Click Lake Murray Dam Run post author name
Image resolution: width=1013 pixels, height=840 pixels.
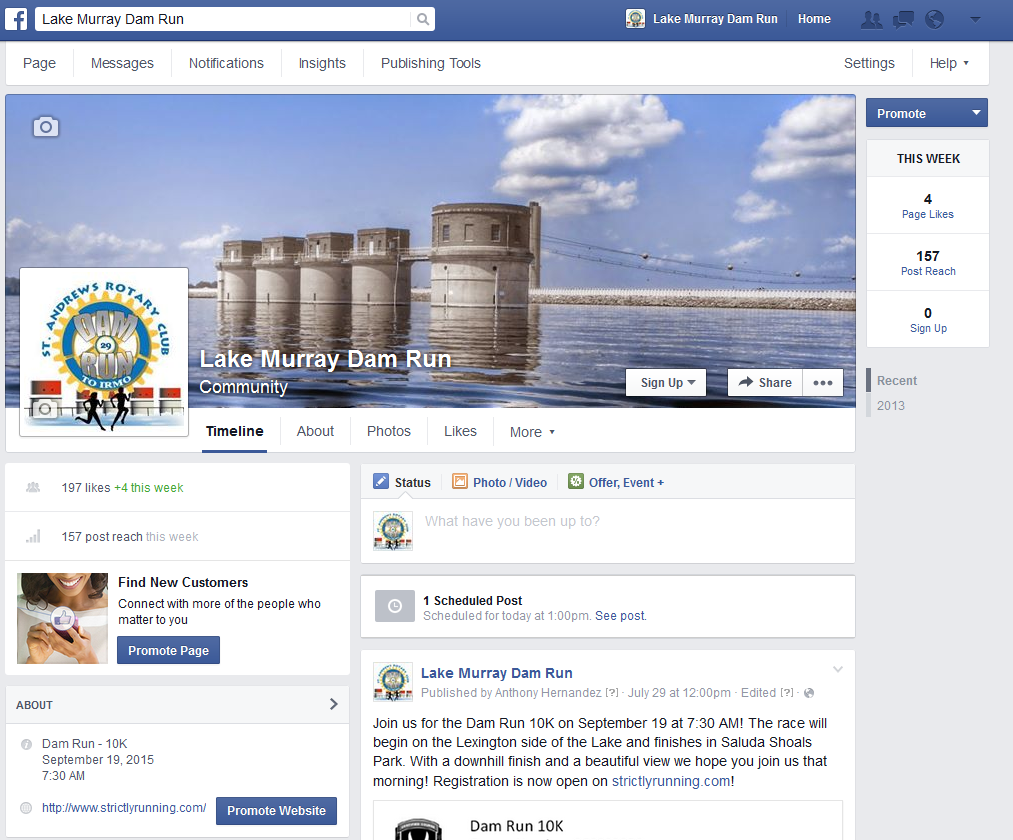(496, 673)
